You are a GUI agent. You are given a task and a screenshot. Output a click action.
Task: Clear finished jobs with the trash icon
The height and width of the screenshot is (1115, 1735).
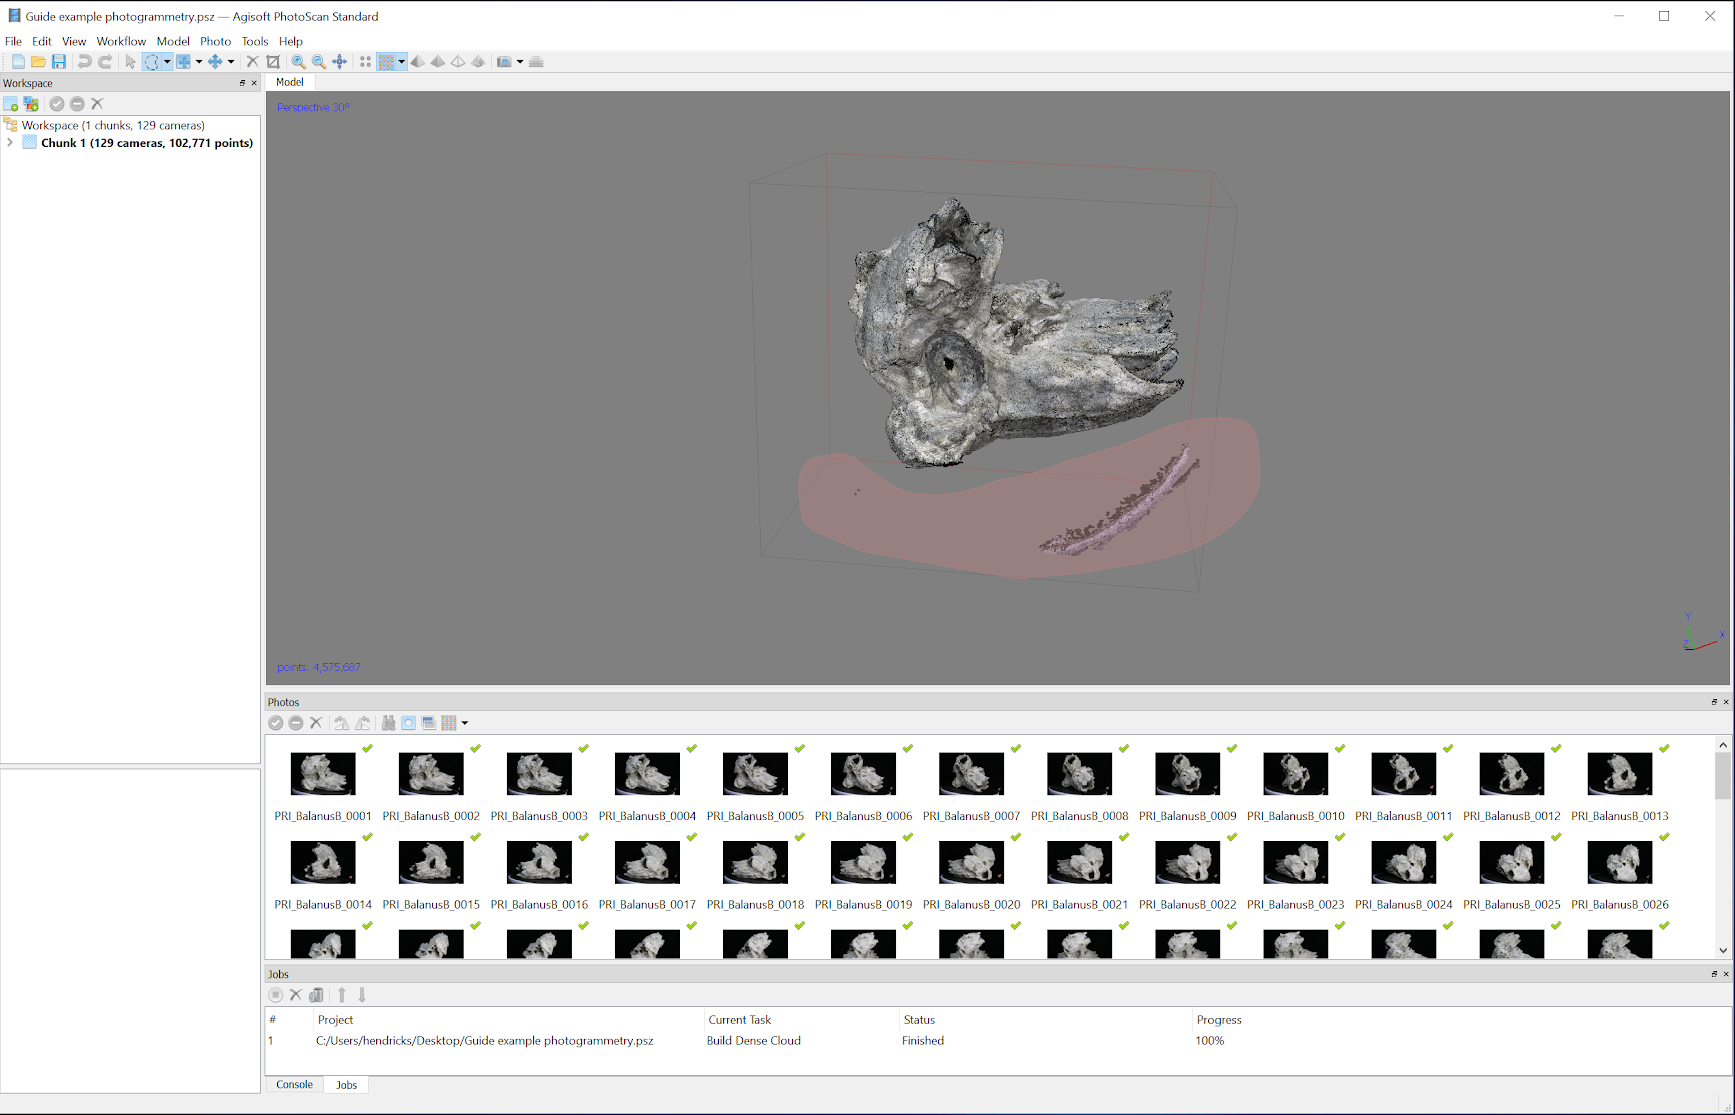[316, 995]
